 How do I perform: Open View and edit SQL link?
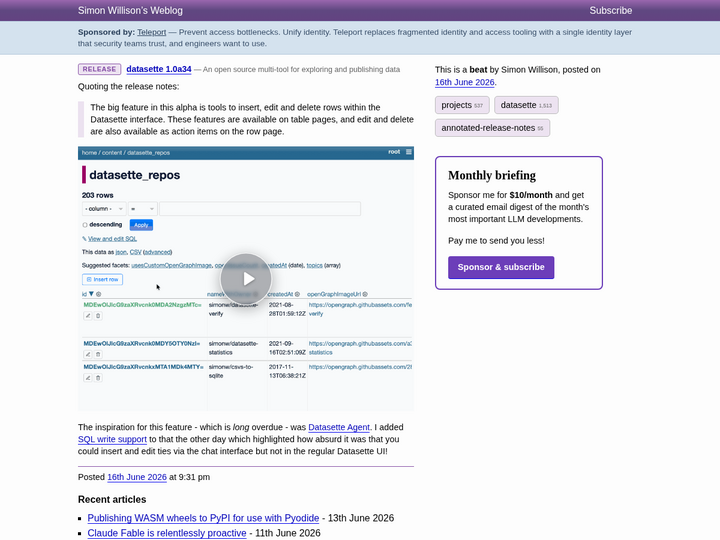[x=112, y=239]
